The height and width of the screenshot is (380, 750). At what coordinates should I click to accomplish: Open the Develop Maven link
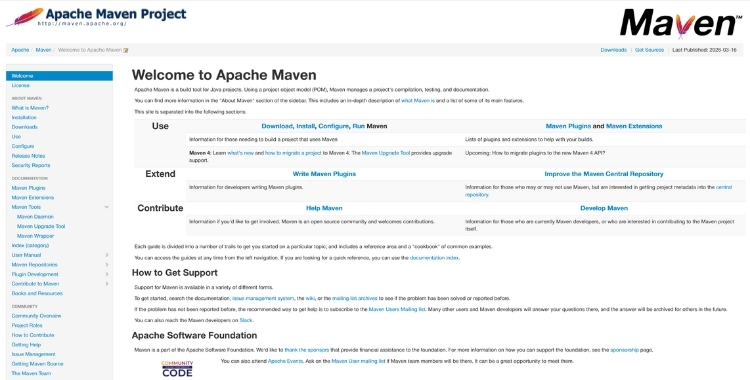pyautogui.click(x=604, y=208)
